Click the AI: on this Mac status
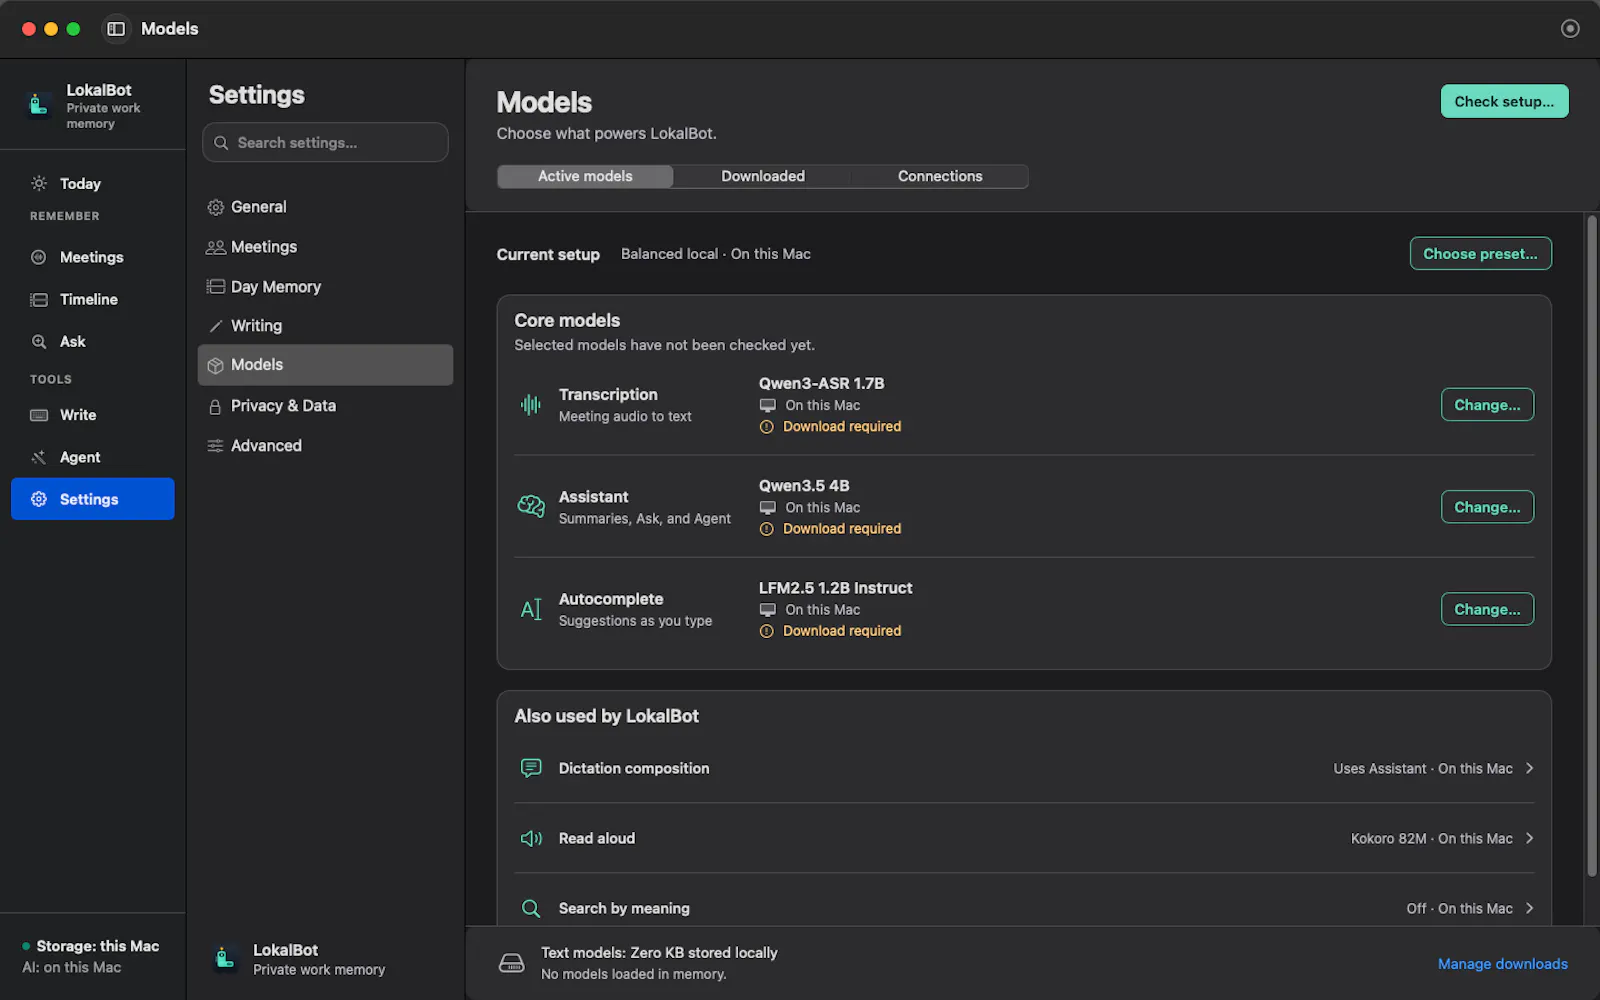The image size is (1600, 1000). pyautogui.click(x=72, y=968)
